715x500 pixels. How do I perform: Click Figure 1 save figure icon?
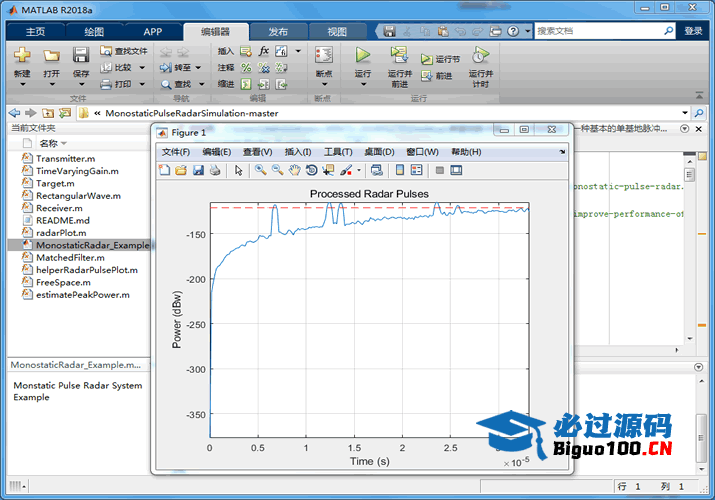coord(198,170)
